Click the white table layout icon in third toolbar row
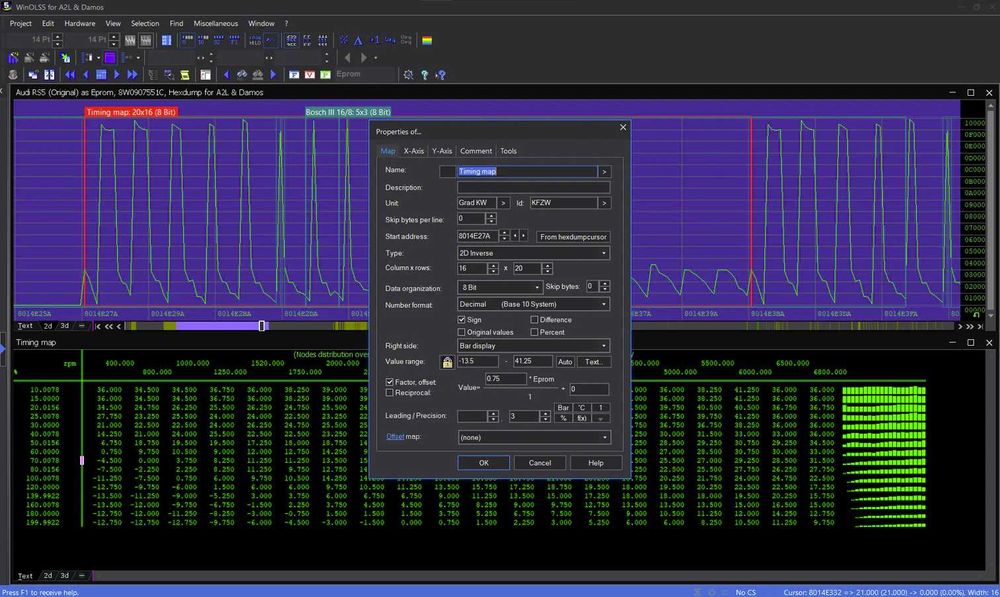This screenshot has width=1000, height=597. [x=205, y=75]
